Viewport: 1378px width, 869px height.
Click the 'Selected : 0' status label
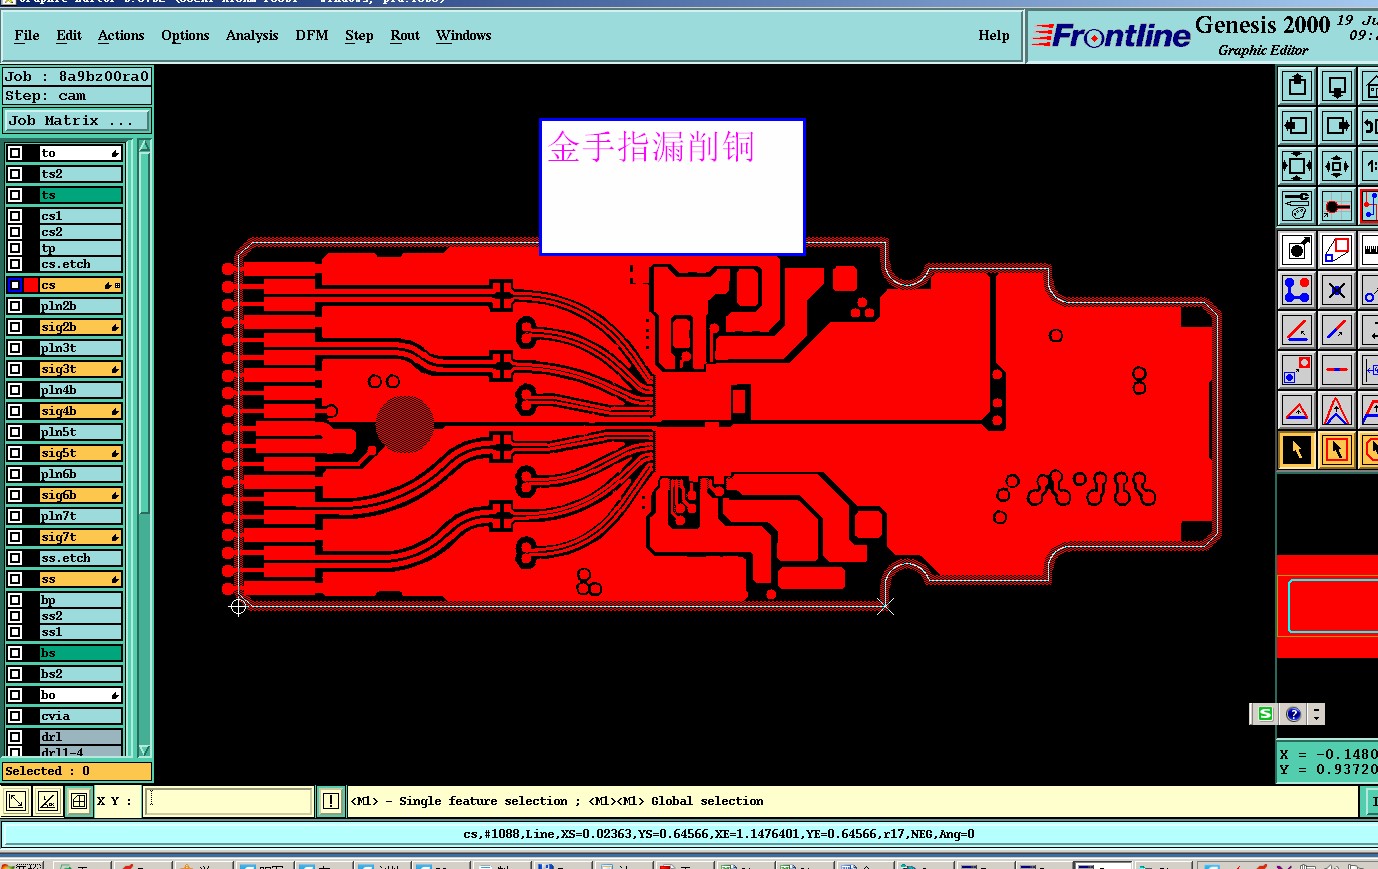(77, 771)
